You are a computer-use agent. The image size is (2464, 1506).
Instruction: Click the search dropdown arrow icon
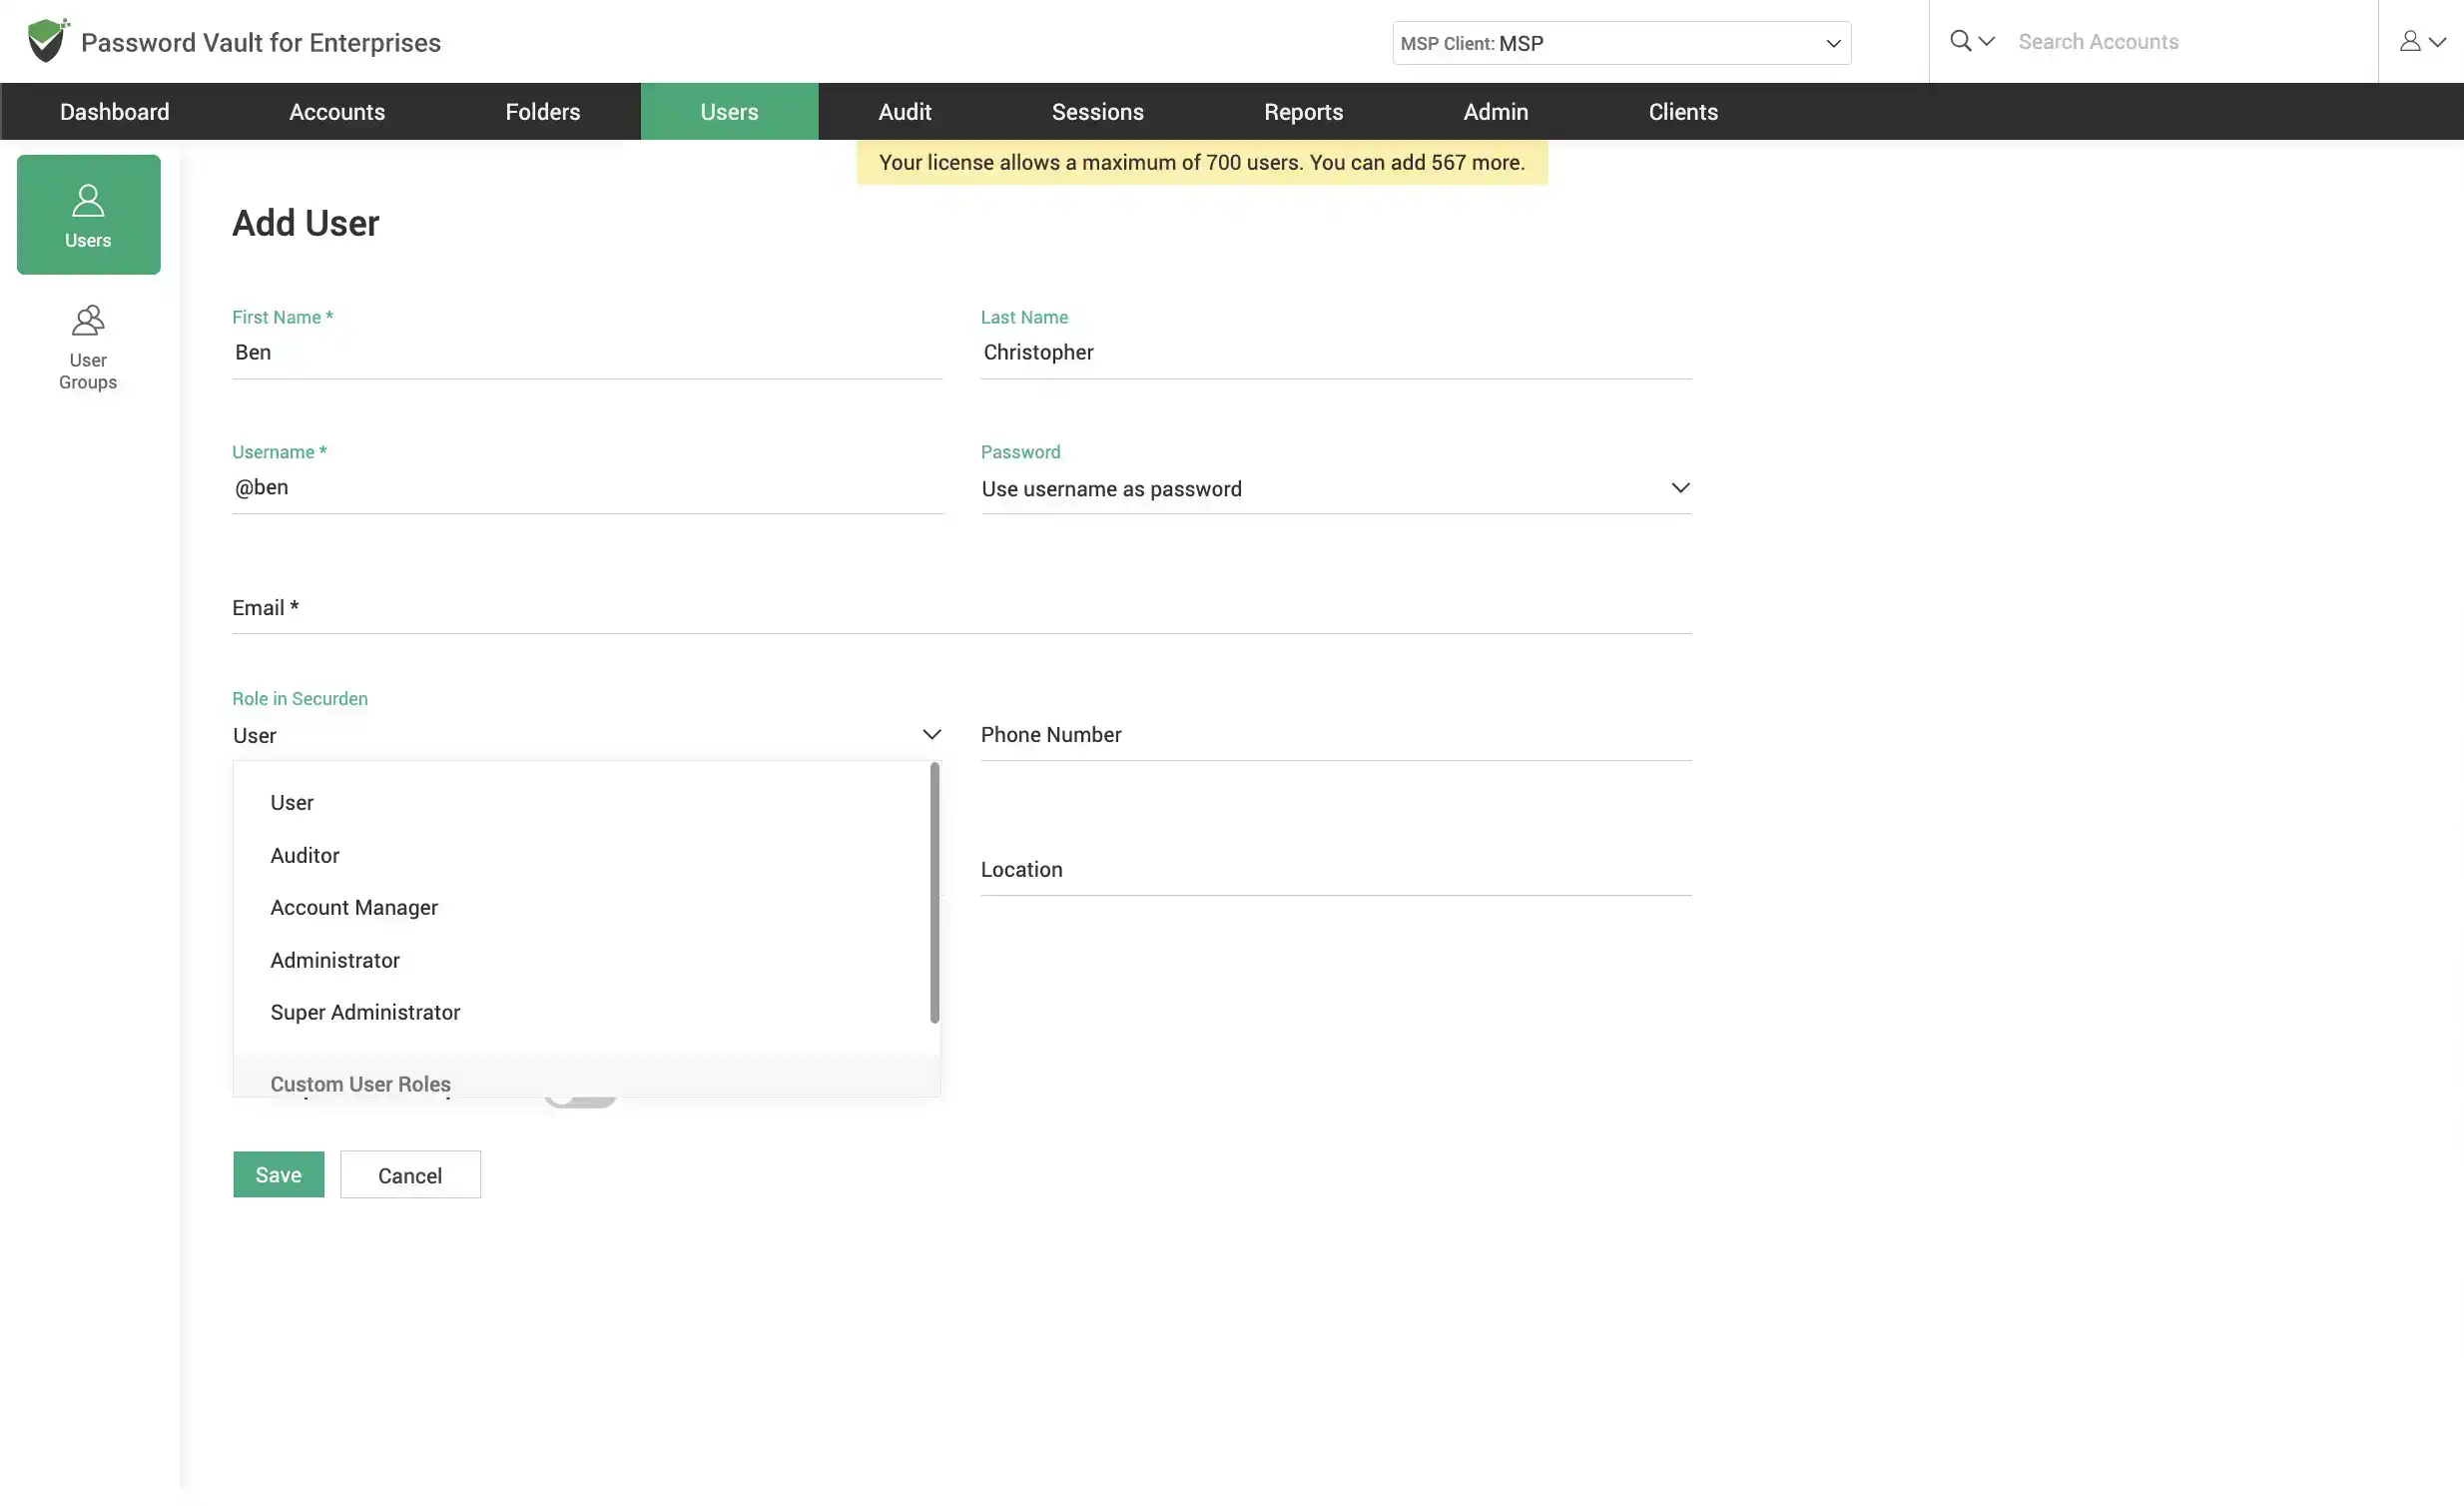pyautogui.click(x=1986, y=41)
